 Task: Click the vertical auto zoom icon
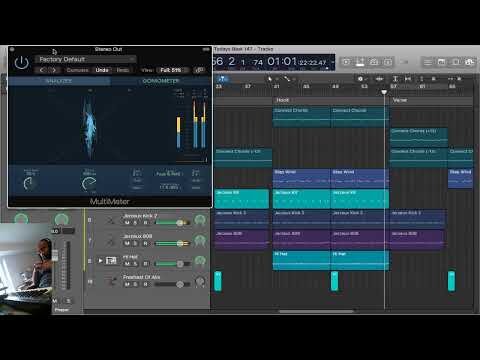[x=395, y=79]
